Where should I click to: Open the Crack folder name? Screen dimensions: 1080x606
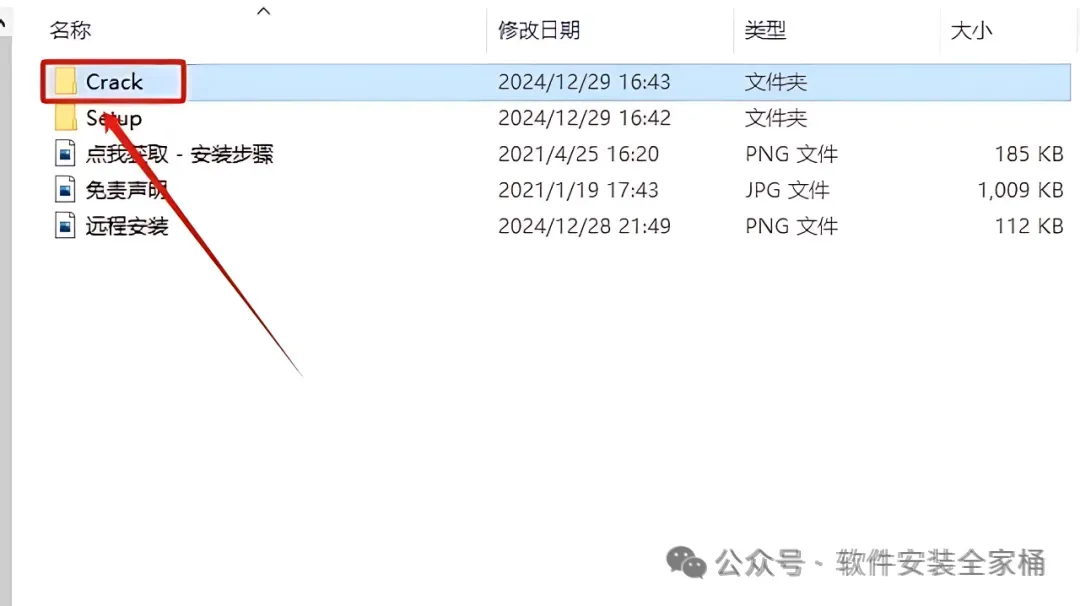(x=114, y=82)
